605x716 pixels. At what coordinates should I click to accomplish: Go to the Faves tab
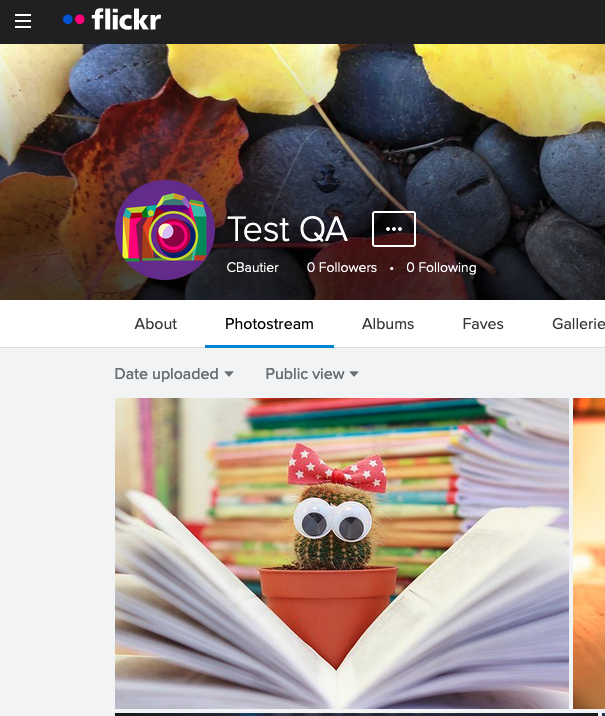click(x=483, y=324)
